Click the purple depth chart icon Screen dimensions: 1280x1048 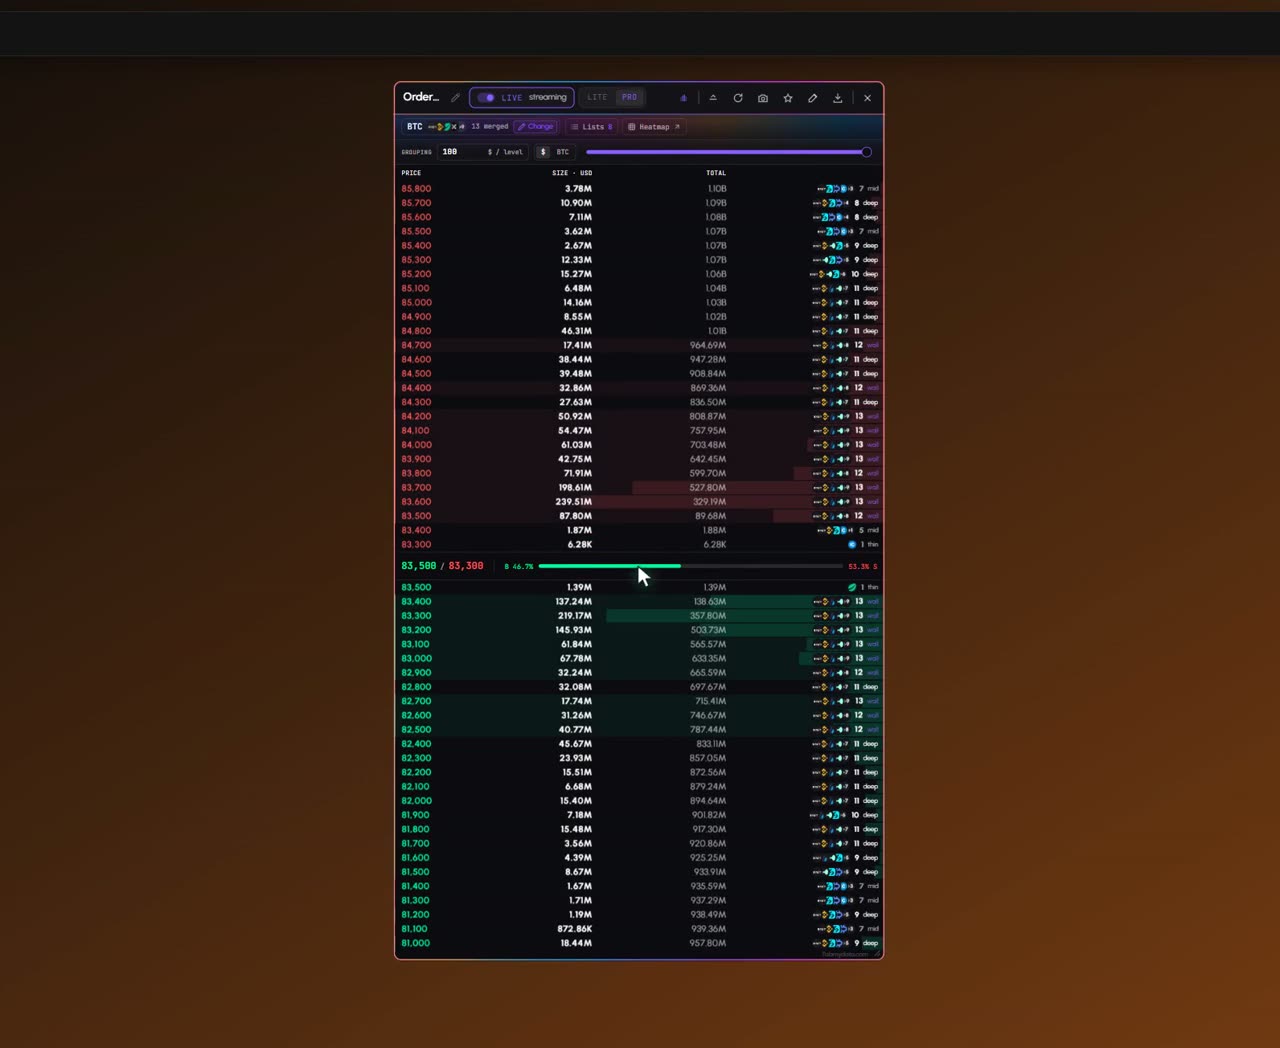click(x=683, y=98)
